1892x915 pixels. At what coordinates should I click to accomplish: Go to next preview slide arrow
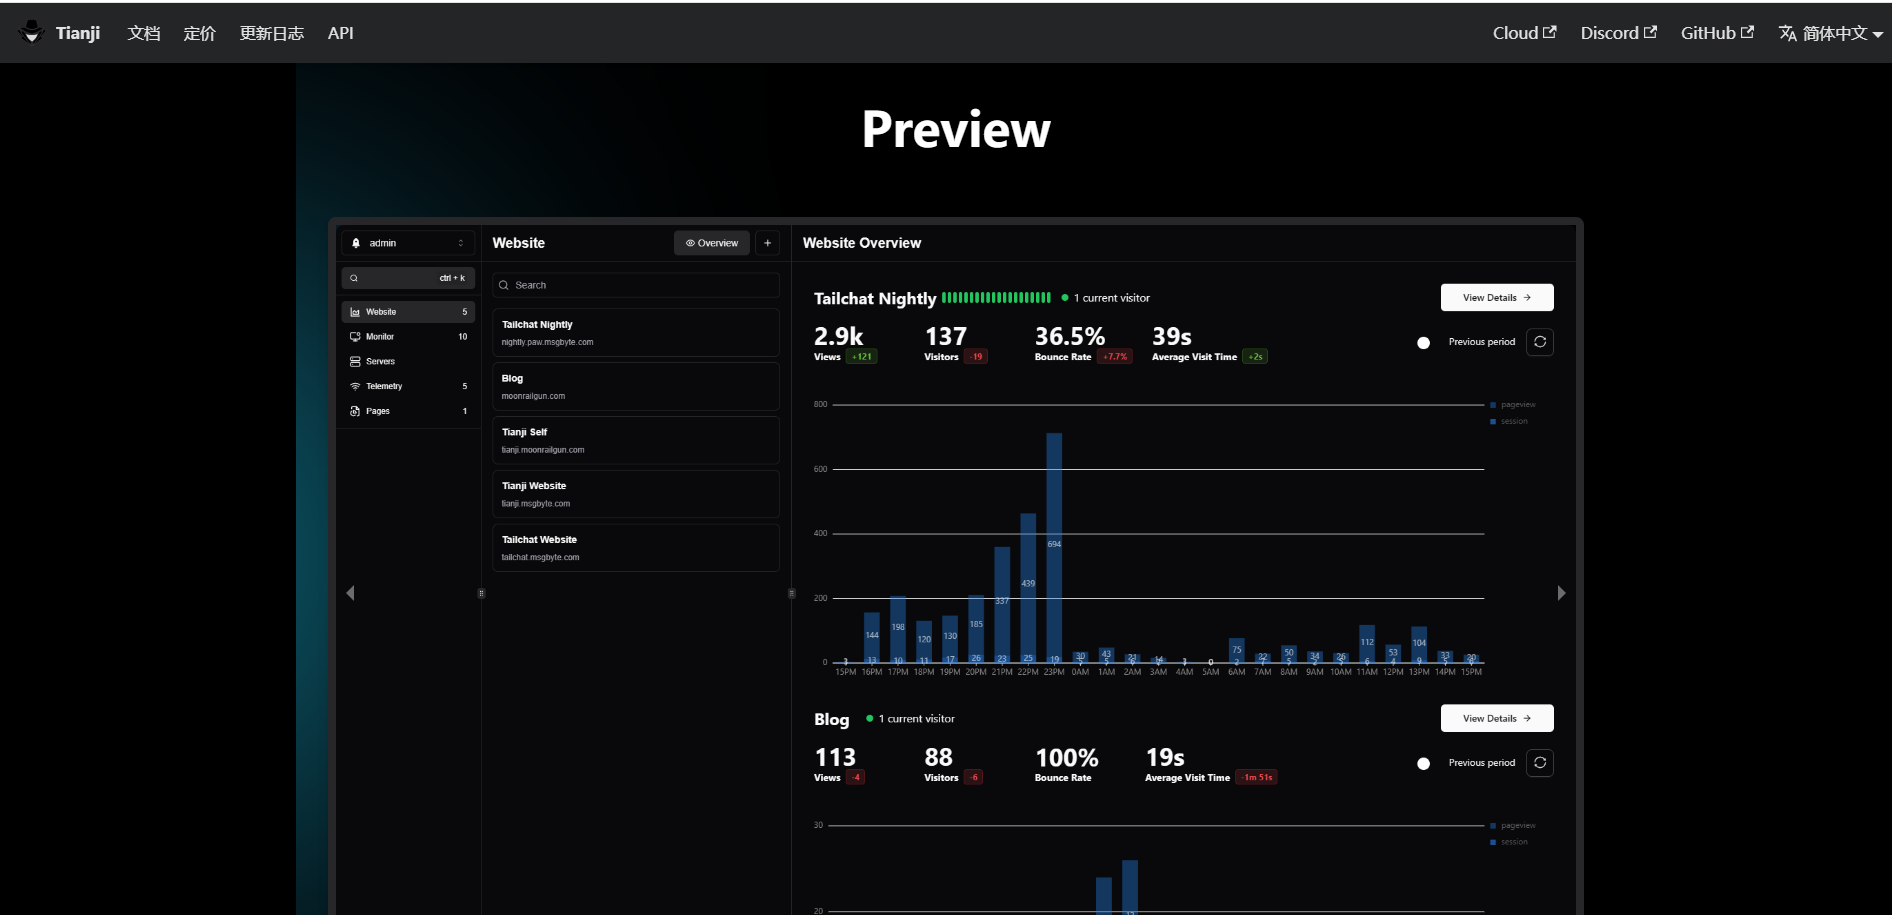click(x=1561, y=593)
